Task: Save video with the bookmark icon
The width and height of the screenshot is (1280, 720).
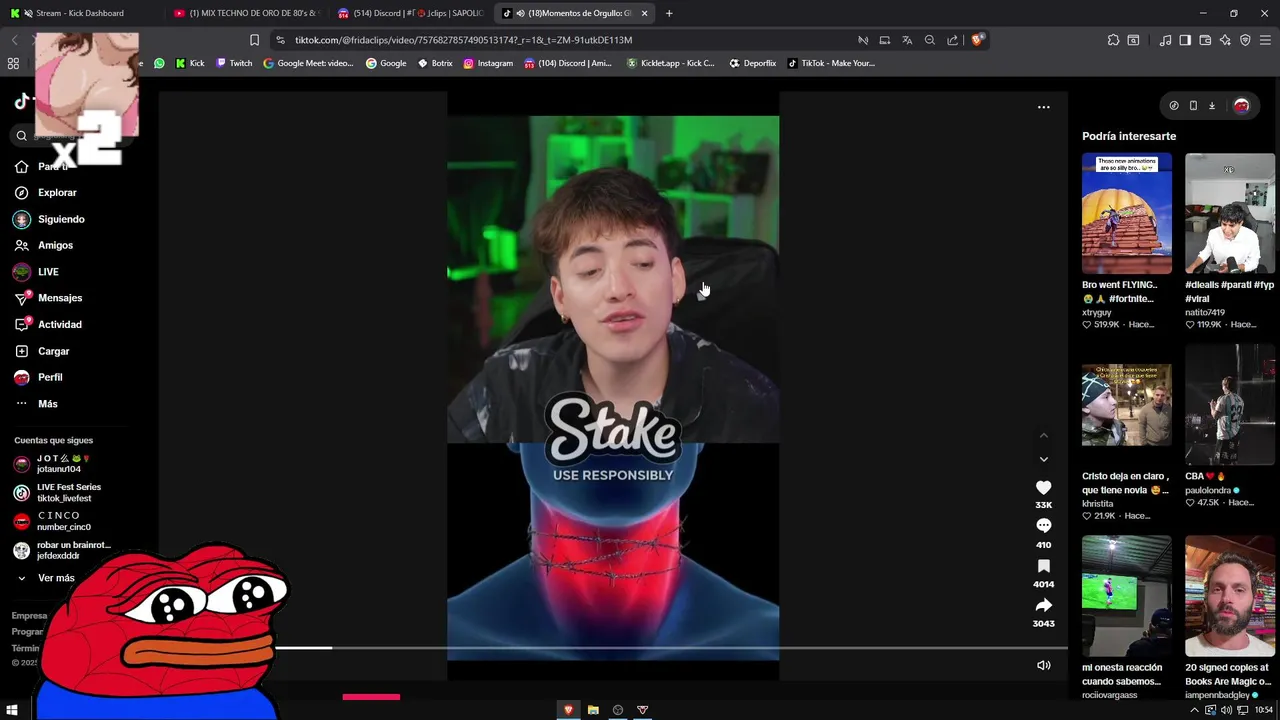Action: tap(1043, 566)
